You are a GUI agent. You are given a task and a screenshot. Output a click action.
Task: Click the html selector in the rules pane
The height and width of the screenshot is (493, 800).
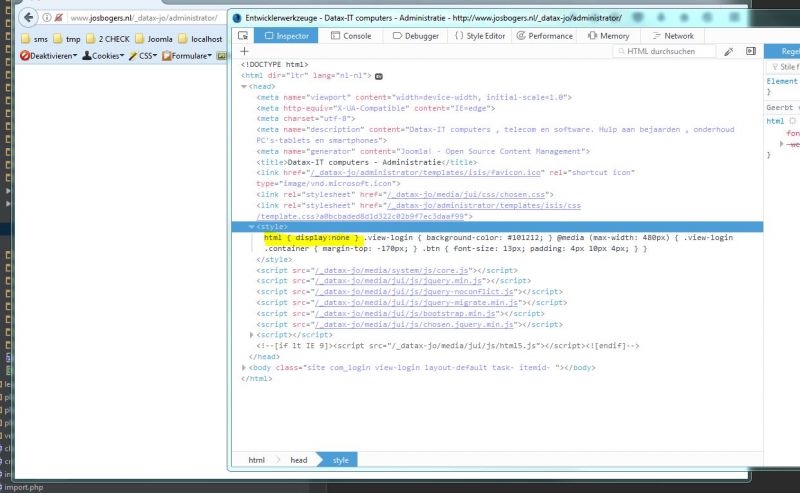click(x=774, y=121)
